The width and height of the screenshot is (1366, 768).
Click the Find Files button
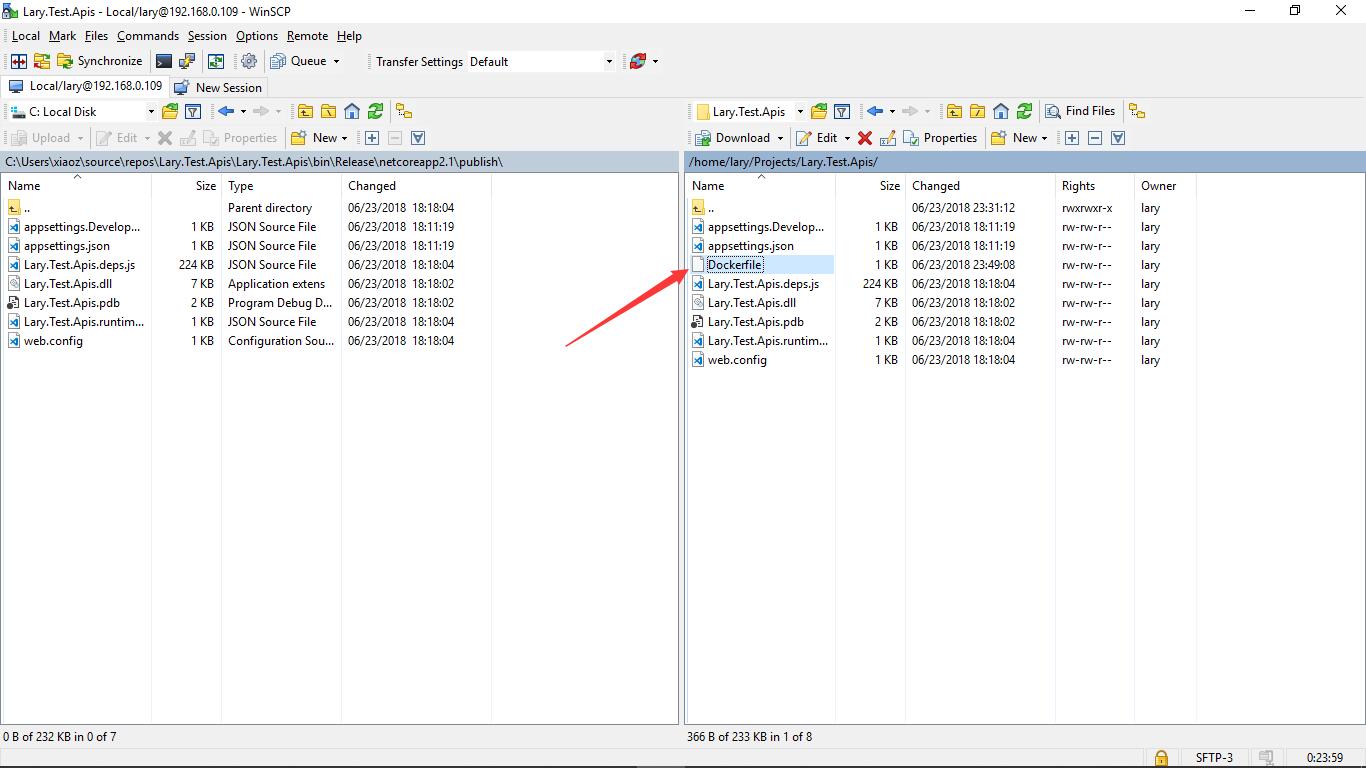coord(1080,111)
